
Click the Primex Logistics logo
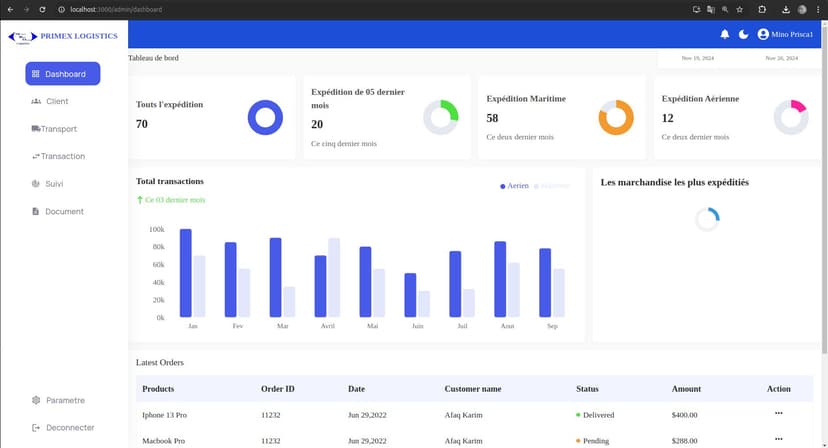62,37
